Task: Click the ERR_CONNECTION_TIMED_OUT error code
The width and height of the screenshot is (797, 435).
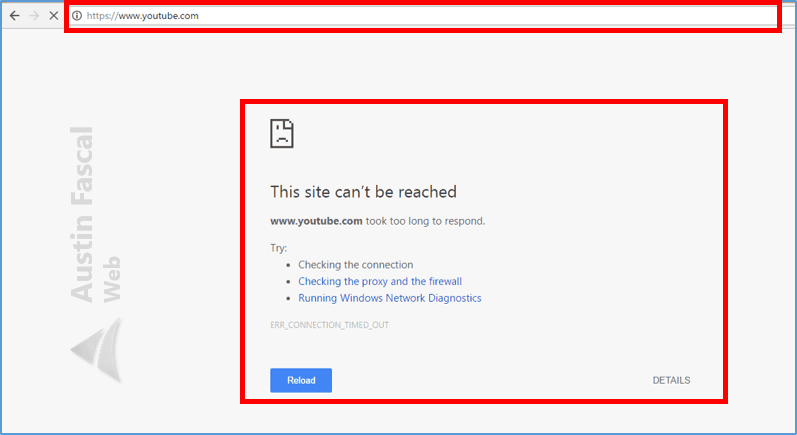Action: [x=329, y=325]
